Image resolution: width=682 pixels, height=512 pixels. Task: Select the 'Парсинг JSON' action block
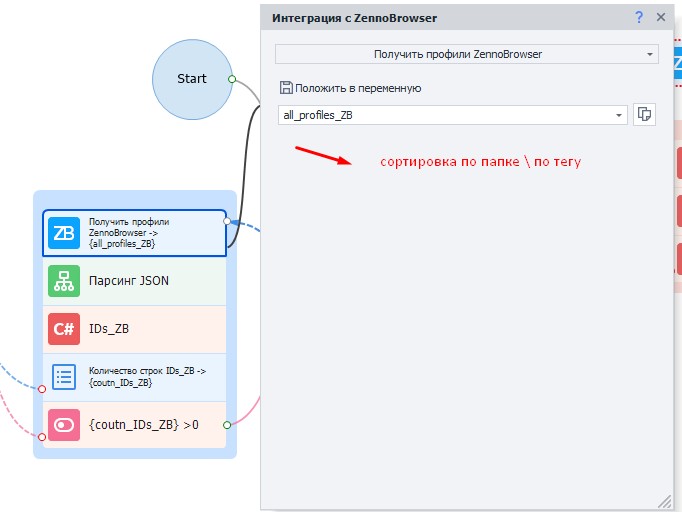pyautogui.click(x=134, y=281)
